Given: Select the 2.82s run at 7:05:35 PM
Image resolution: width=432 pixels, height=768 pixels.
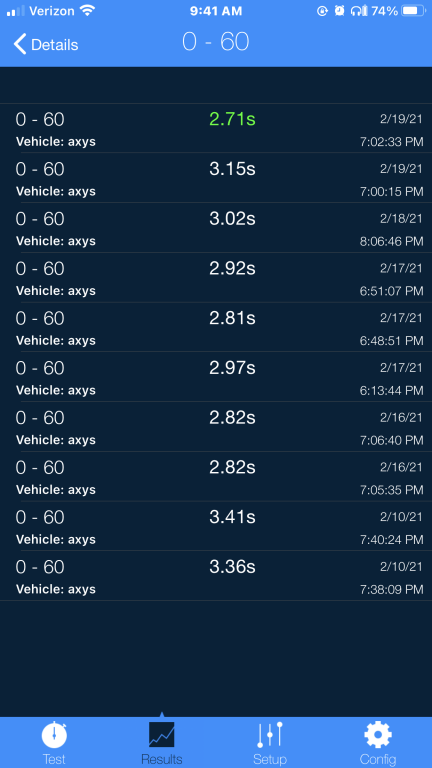Looking at the screenshot, I should (216, 477).
